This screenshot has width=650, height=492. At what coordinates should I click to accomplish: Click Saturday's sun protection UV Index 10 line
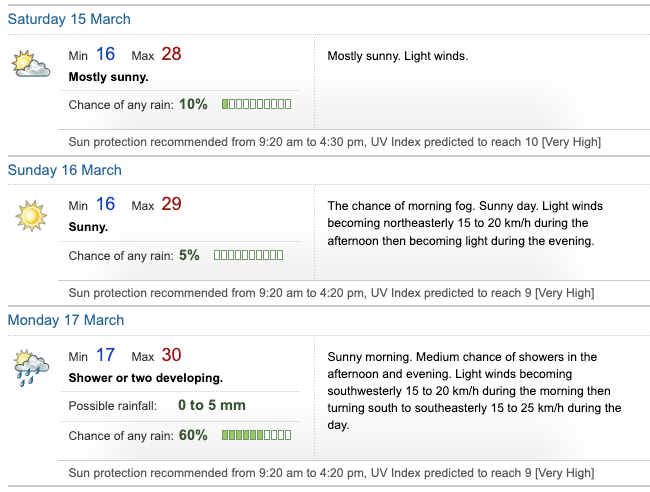[x=334, y=142]
